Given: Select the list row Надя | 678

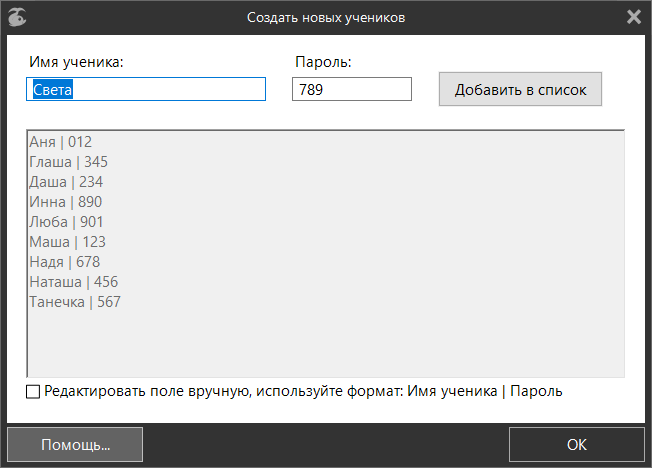Looking at the screenshot, I should click(x=65, y=262).
